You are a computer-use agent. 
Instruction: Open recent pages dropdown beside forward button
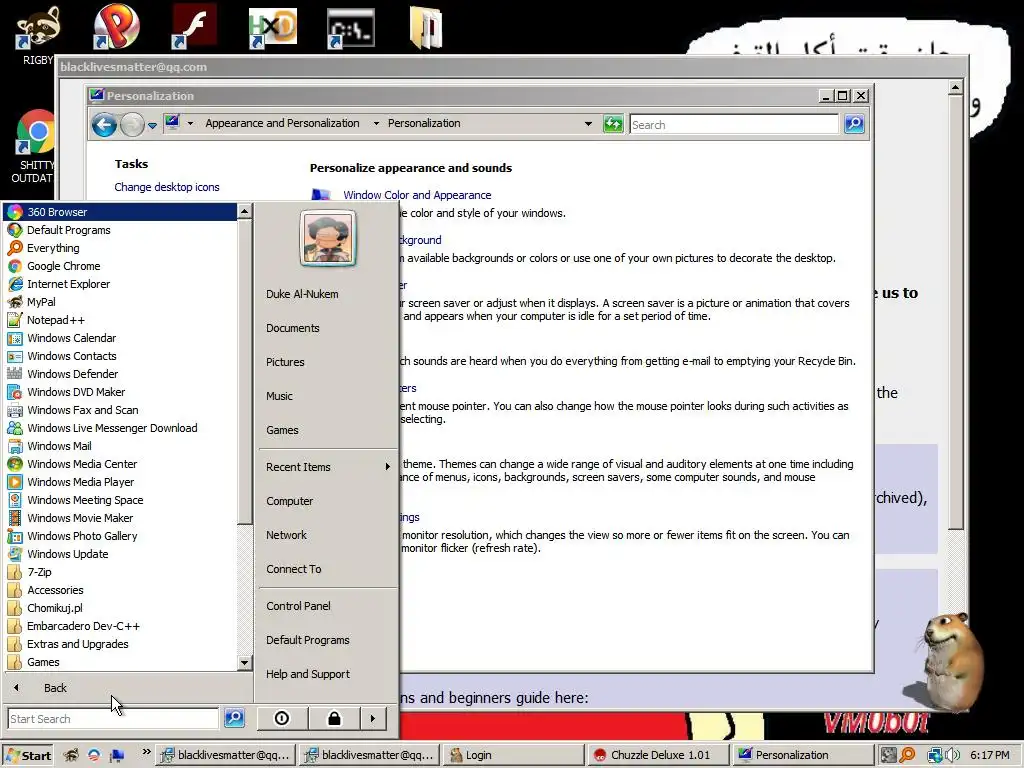point(152,125)
